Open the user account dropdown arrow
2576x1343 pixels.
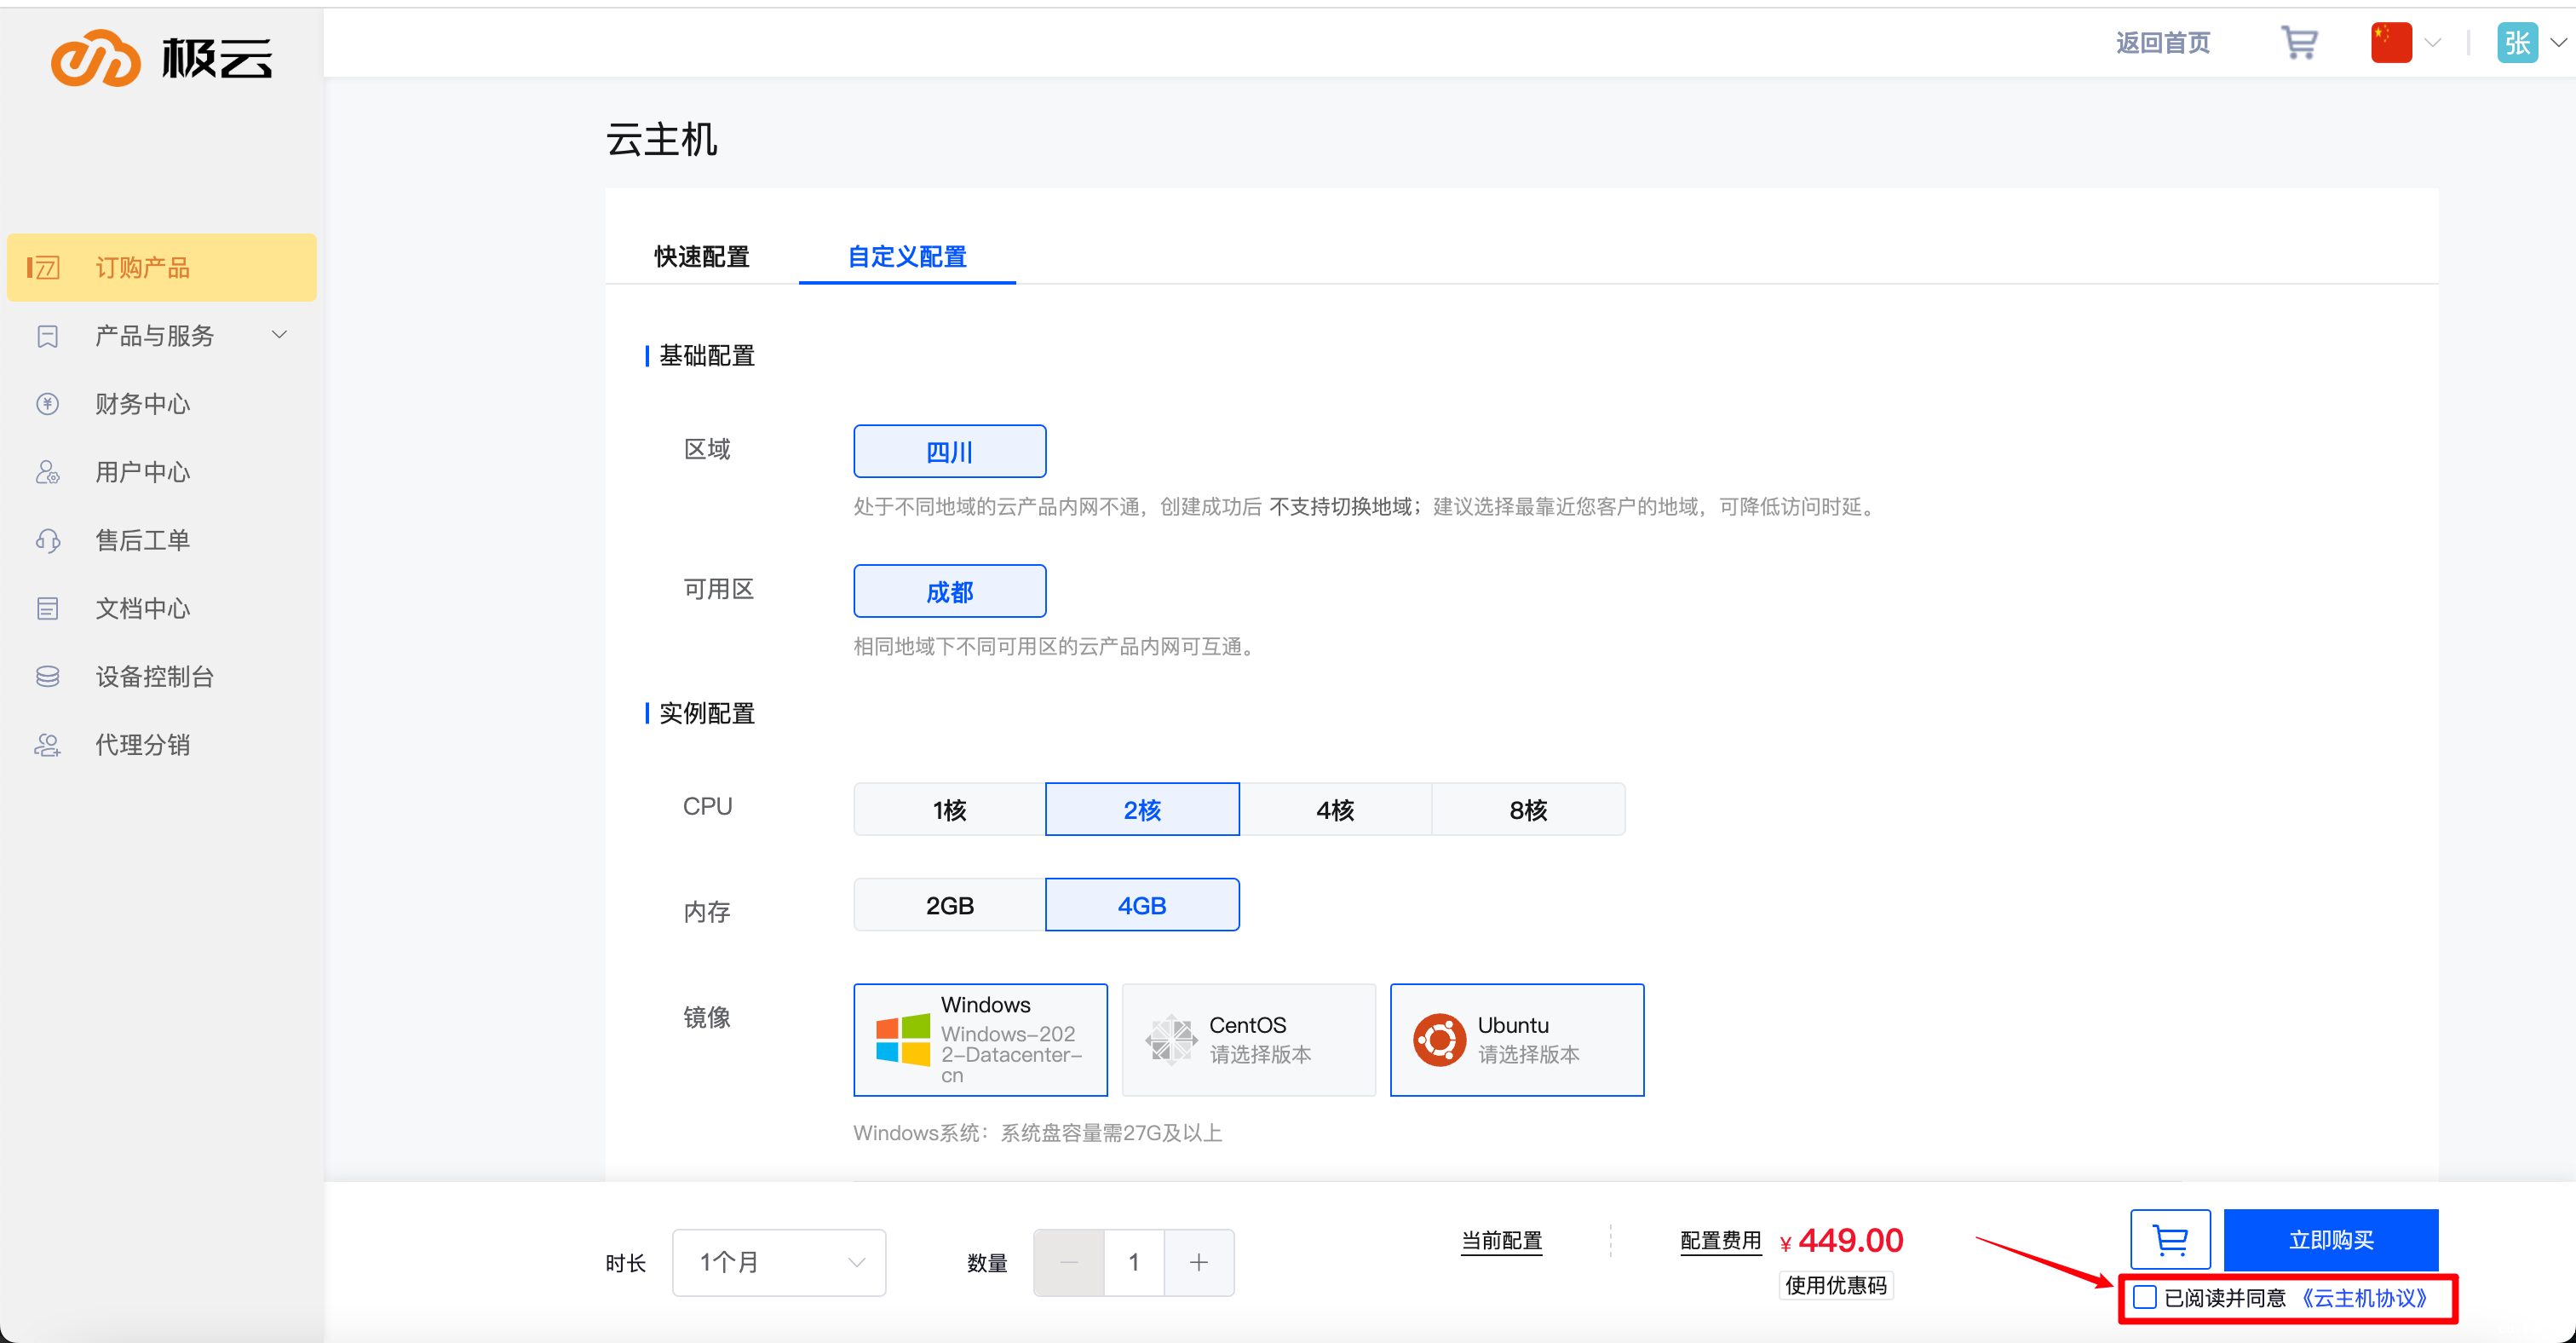click(x=2558, y=42)
